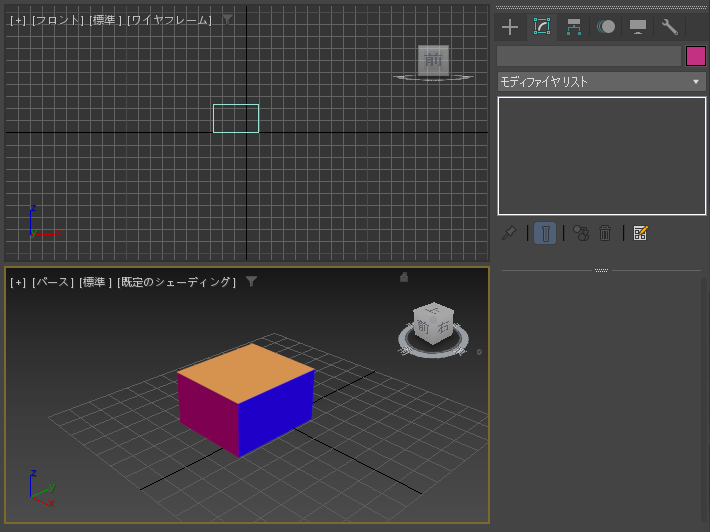Remove modifier with the trash icon

[605, 233]
